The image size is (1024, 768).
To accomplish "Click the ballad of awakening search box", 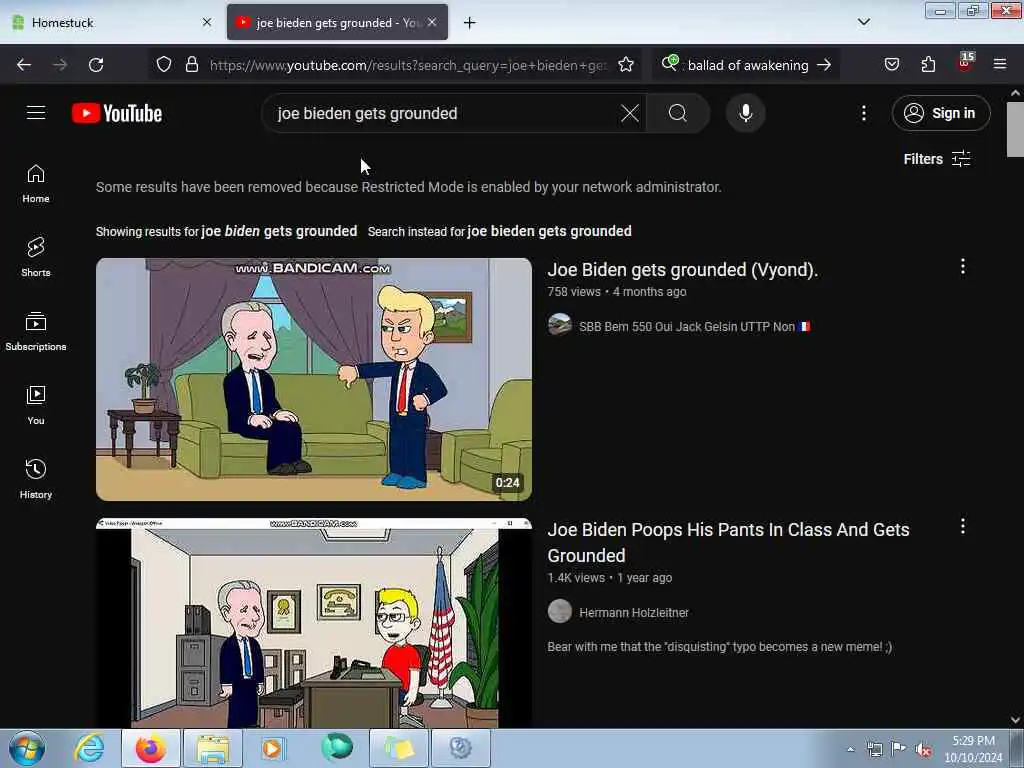I will [746, 65].
